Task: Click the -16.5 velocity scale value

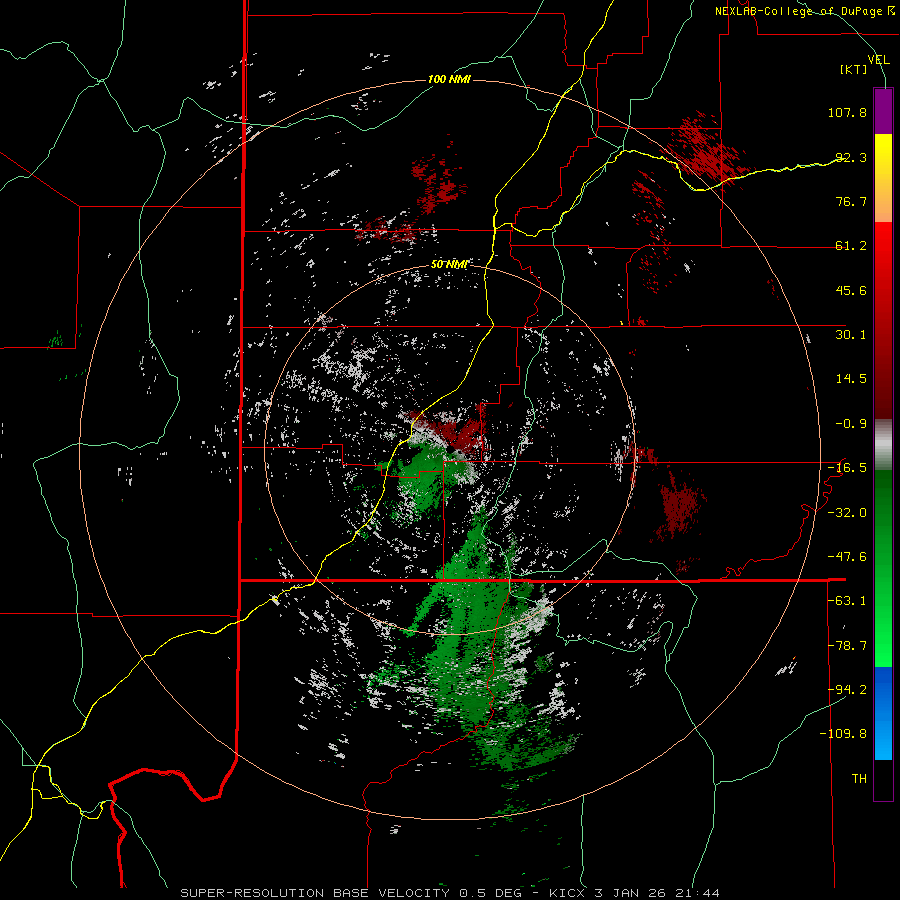Action: (x=847, y=468)
